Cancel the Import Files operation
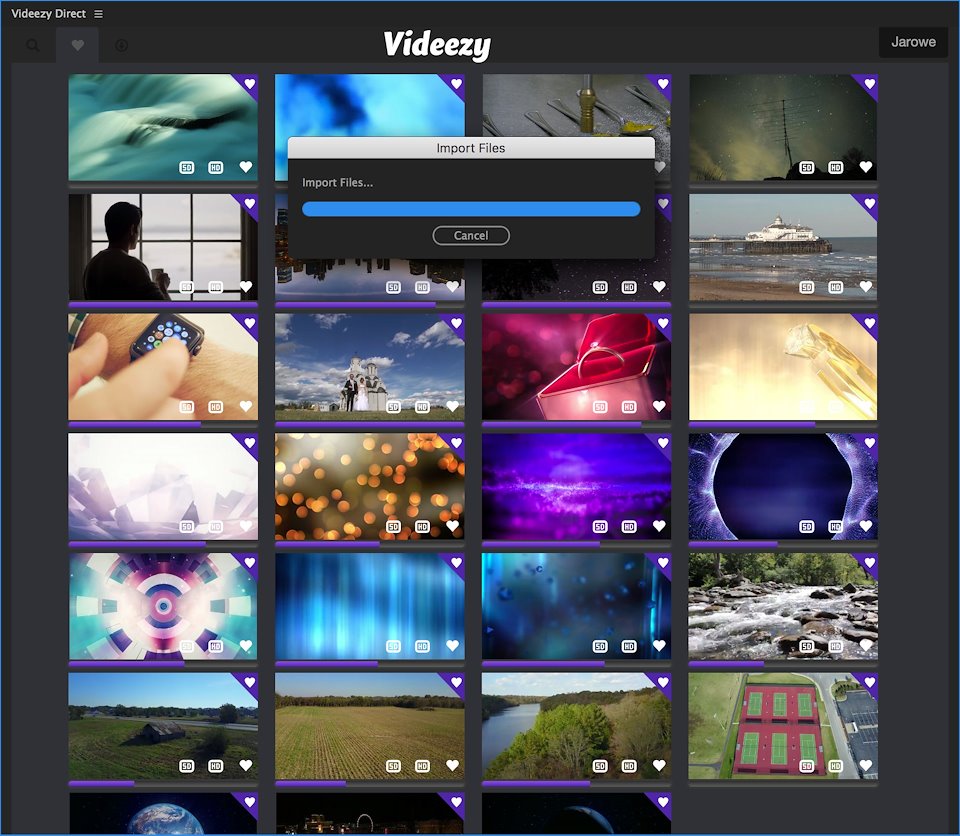The height and width of the screenshot is (836, 960). point(471,236)
